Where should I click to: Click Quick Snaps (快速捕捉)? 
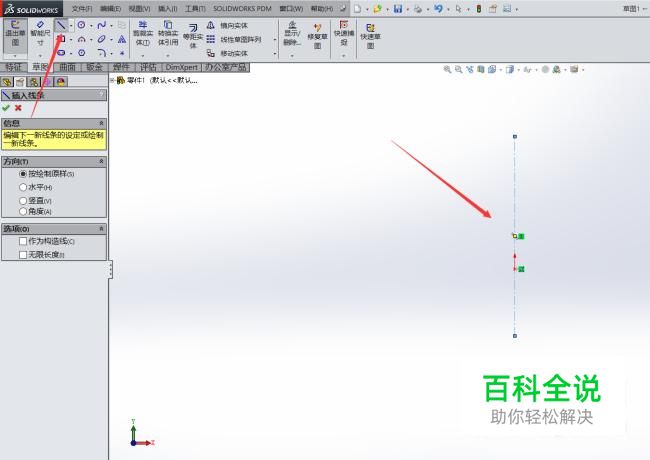[x=344, y=33]
